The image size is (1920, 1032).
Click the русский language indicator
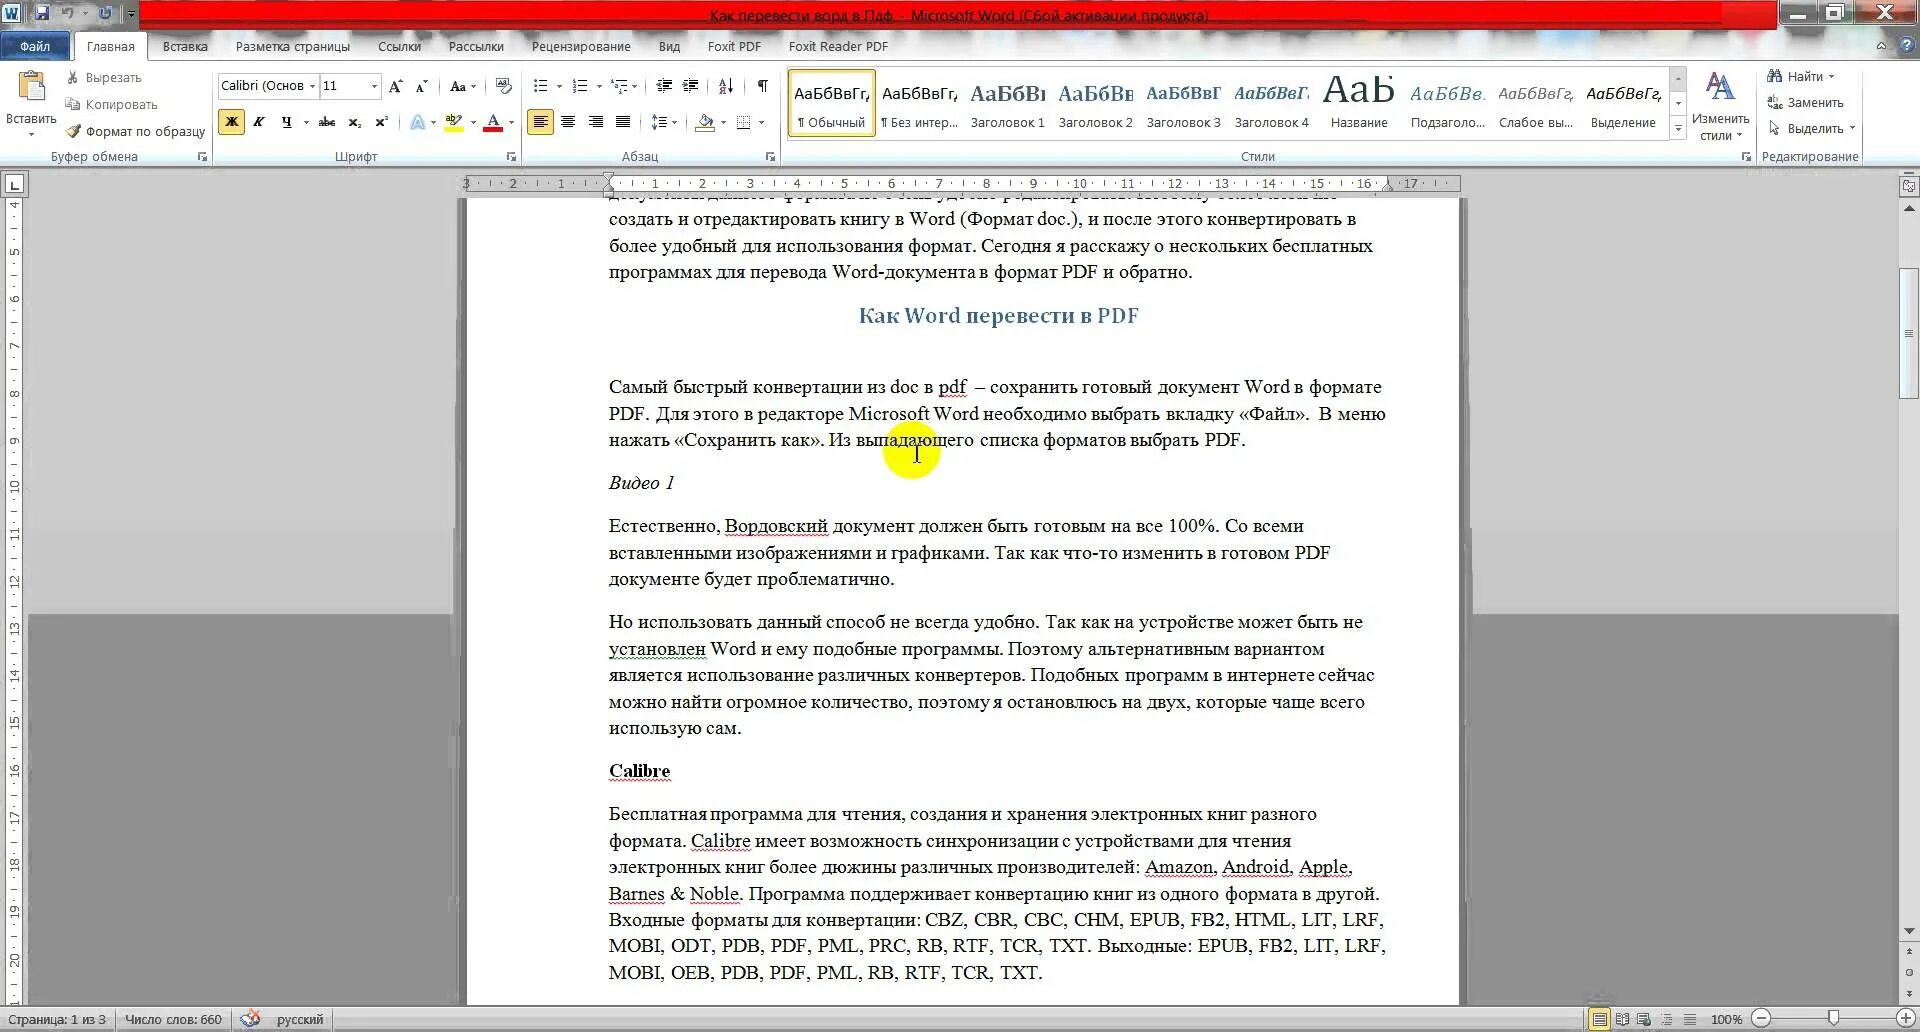[x=300, y=1020]
